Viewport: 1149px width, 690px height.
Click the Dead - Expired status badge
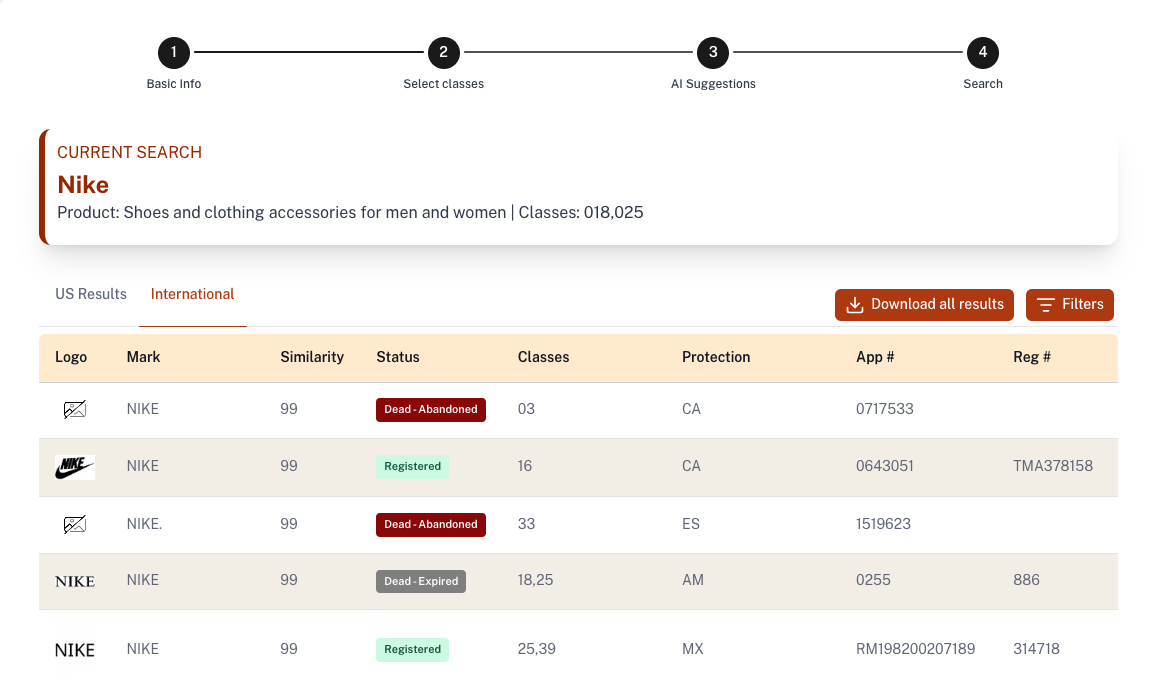(421, 582)
